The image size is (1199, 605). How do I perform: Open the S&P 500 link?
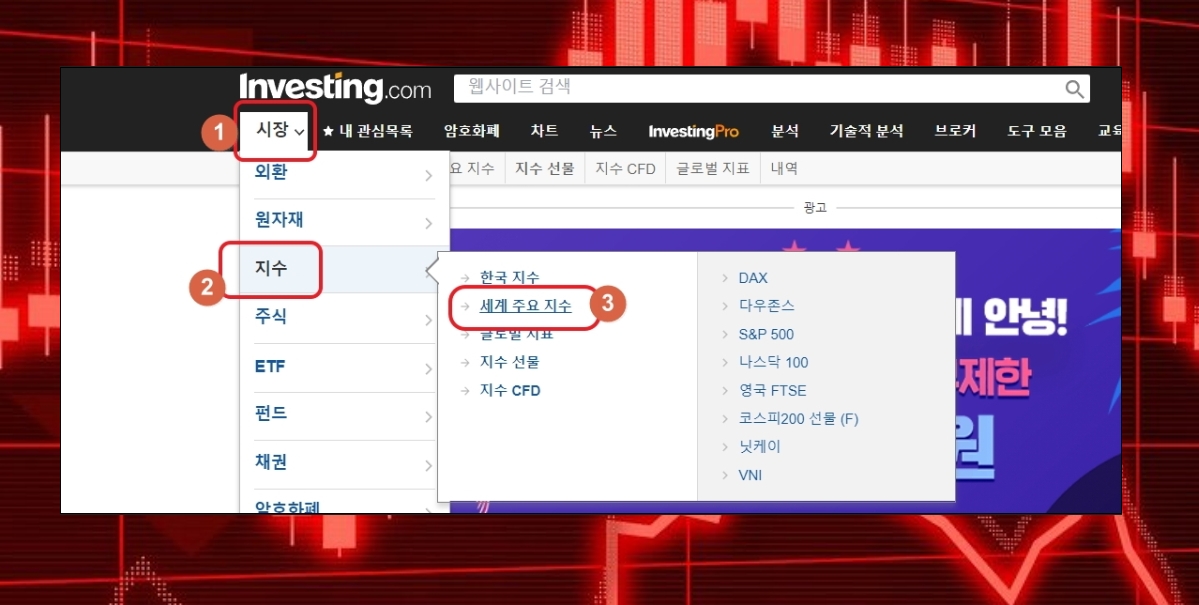point(766,334)
